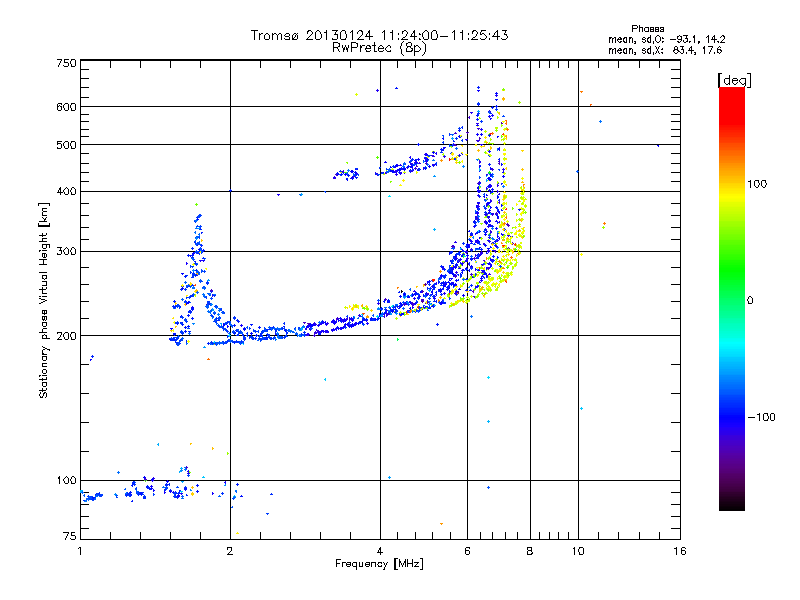Click the subtitle 'RwPretec (8p)'
800x600 pixels.
tap(379, 48)
